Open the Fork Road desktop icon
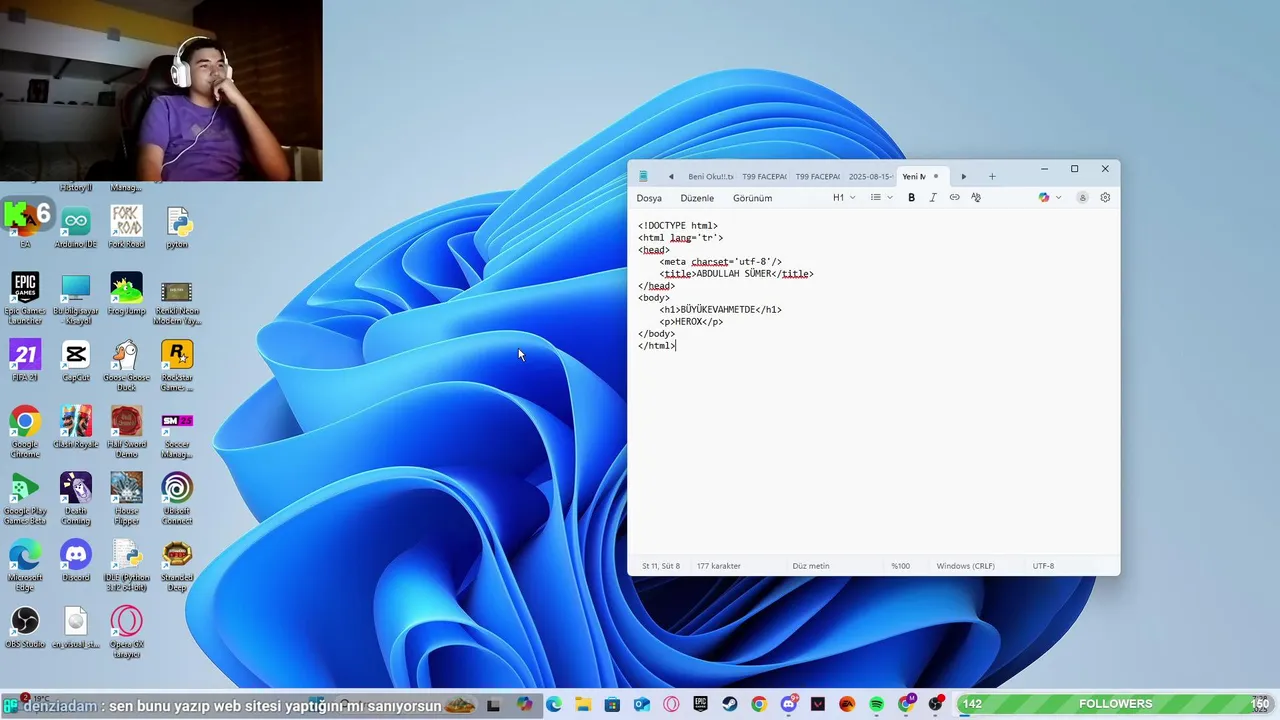Viewport: 1280px width, 720px height. pyautogui.click(x=127, y=228)
